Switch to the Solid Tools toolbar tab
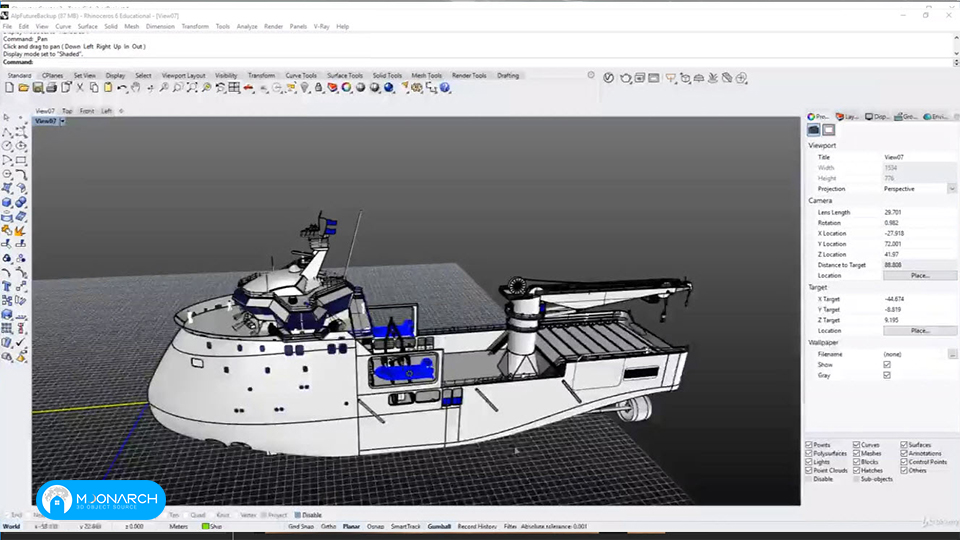 click(x=388, y=75)
